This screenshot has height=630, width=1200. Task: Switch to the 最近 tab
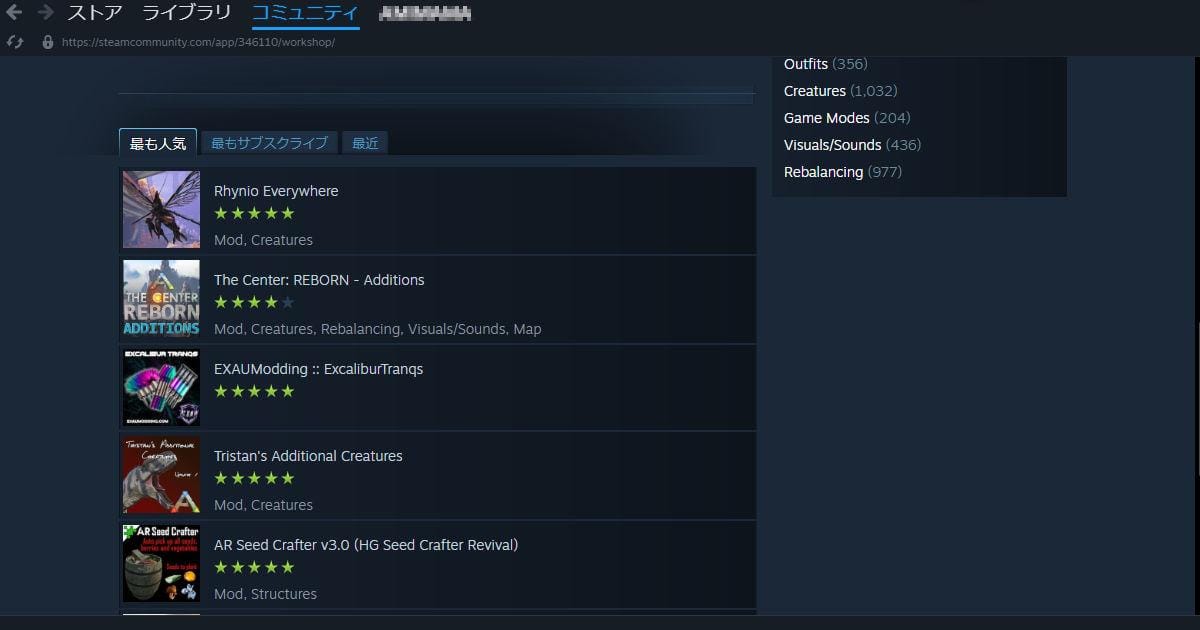pyautogui.click(x=365, y=143)
